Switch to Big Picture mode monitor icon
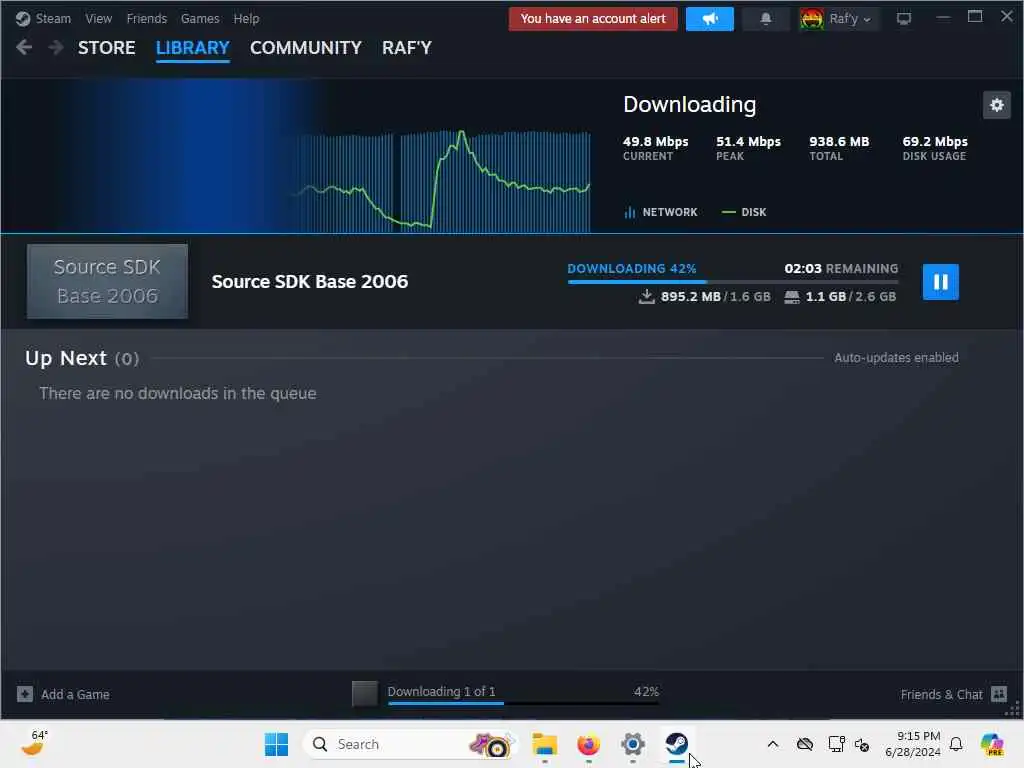The image size is (1024, 768). (x=904, y=19)
